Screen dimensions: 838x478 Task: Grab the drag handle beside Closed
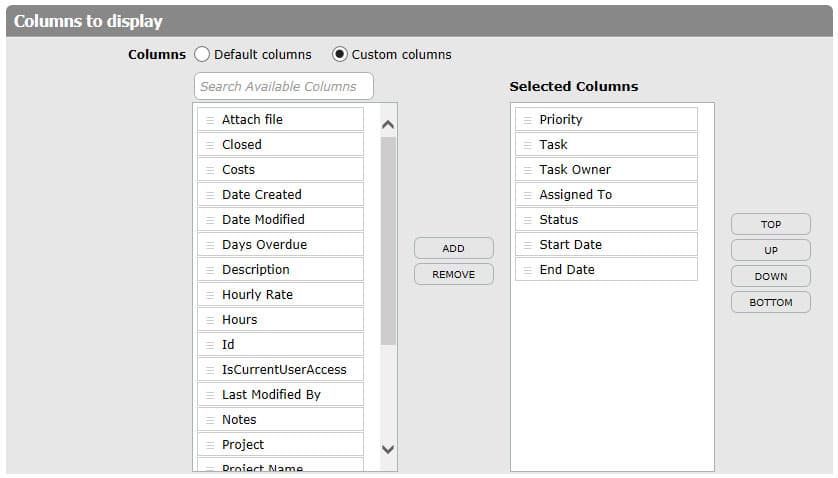tap(210, 145)
